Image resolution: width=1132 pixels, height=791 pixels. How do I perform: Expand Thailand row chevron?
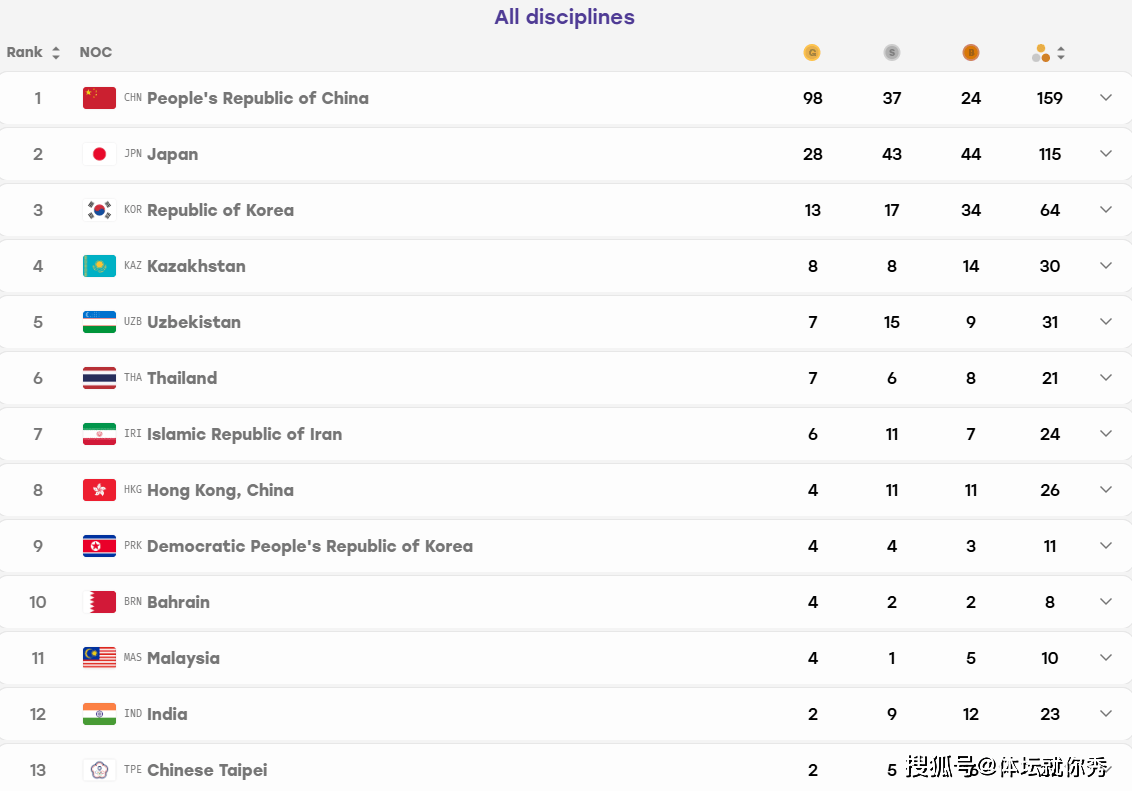coord(1105,377)
